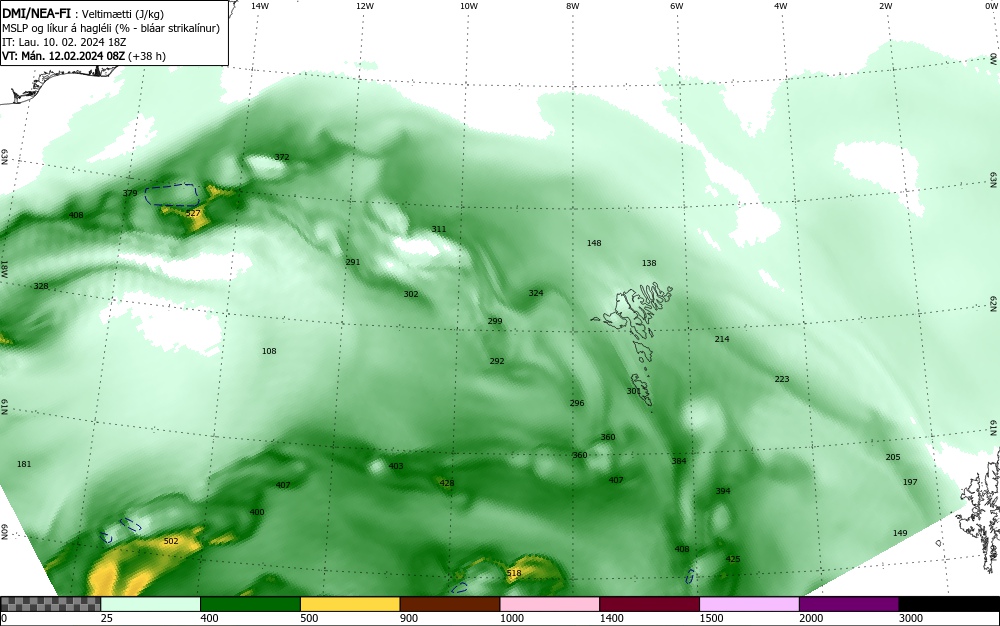
Task: Select the "10W" longitude label
Action: [x=469, y=6]
